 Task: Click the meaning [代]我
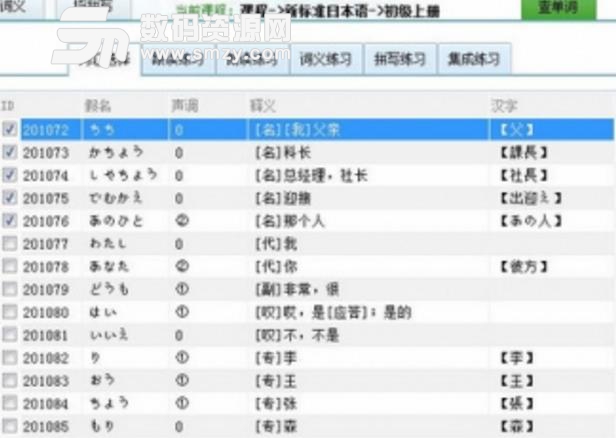click(276, 244)
